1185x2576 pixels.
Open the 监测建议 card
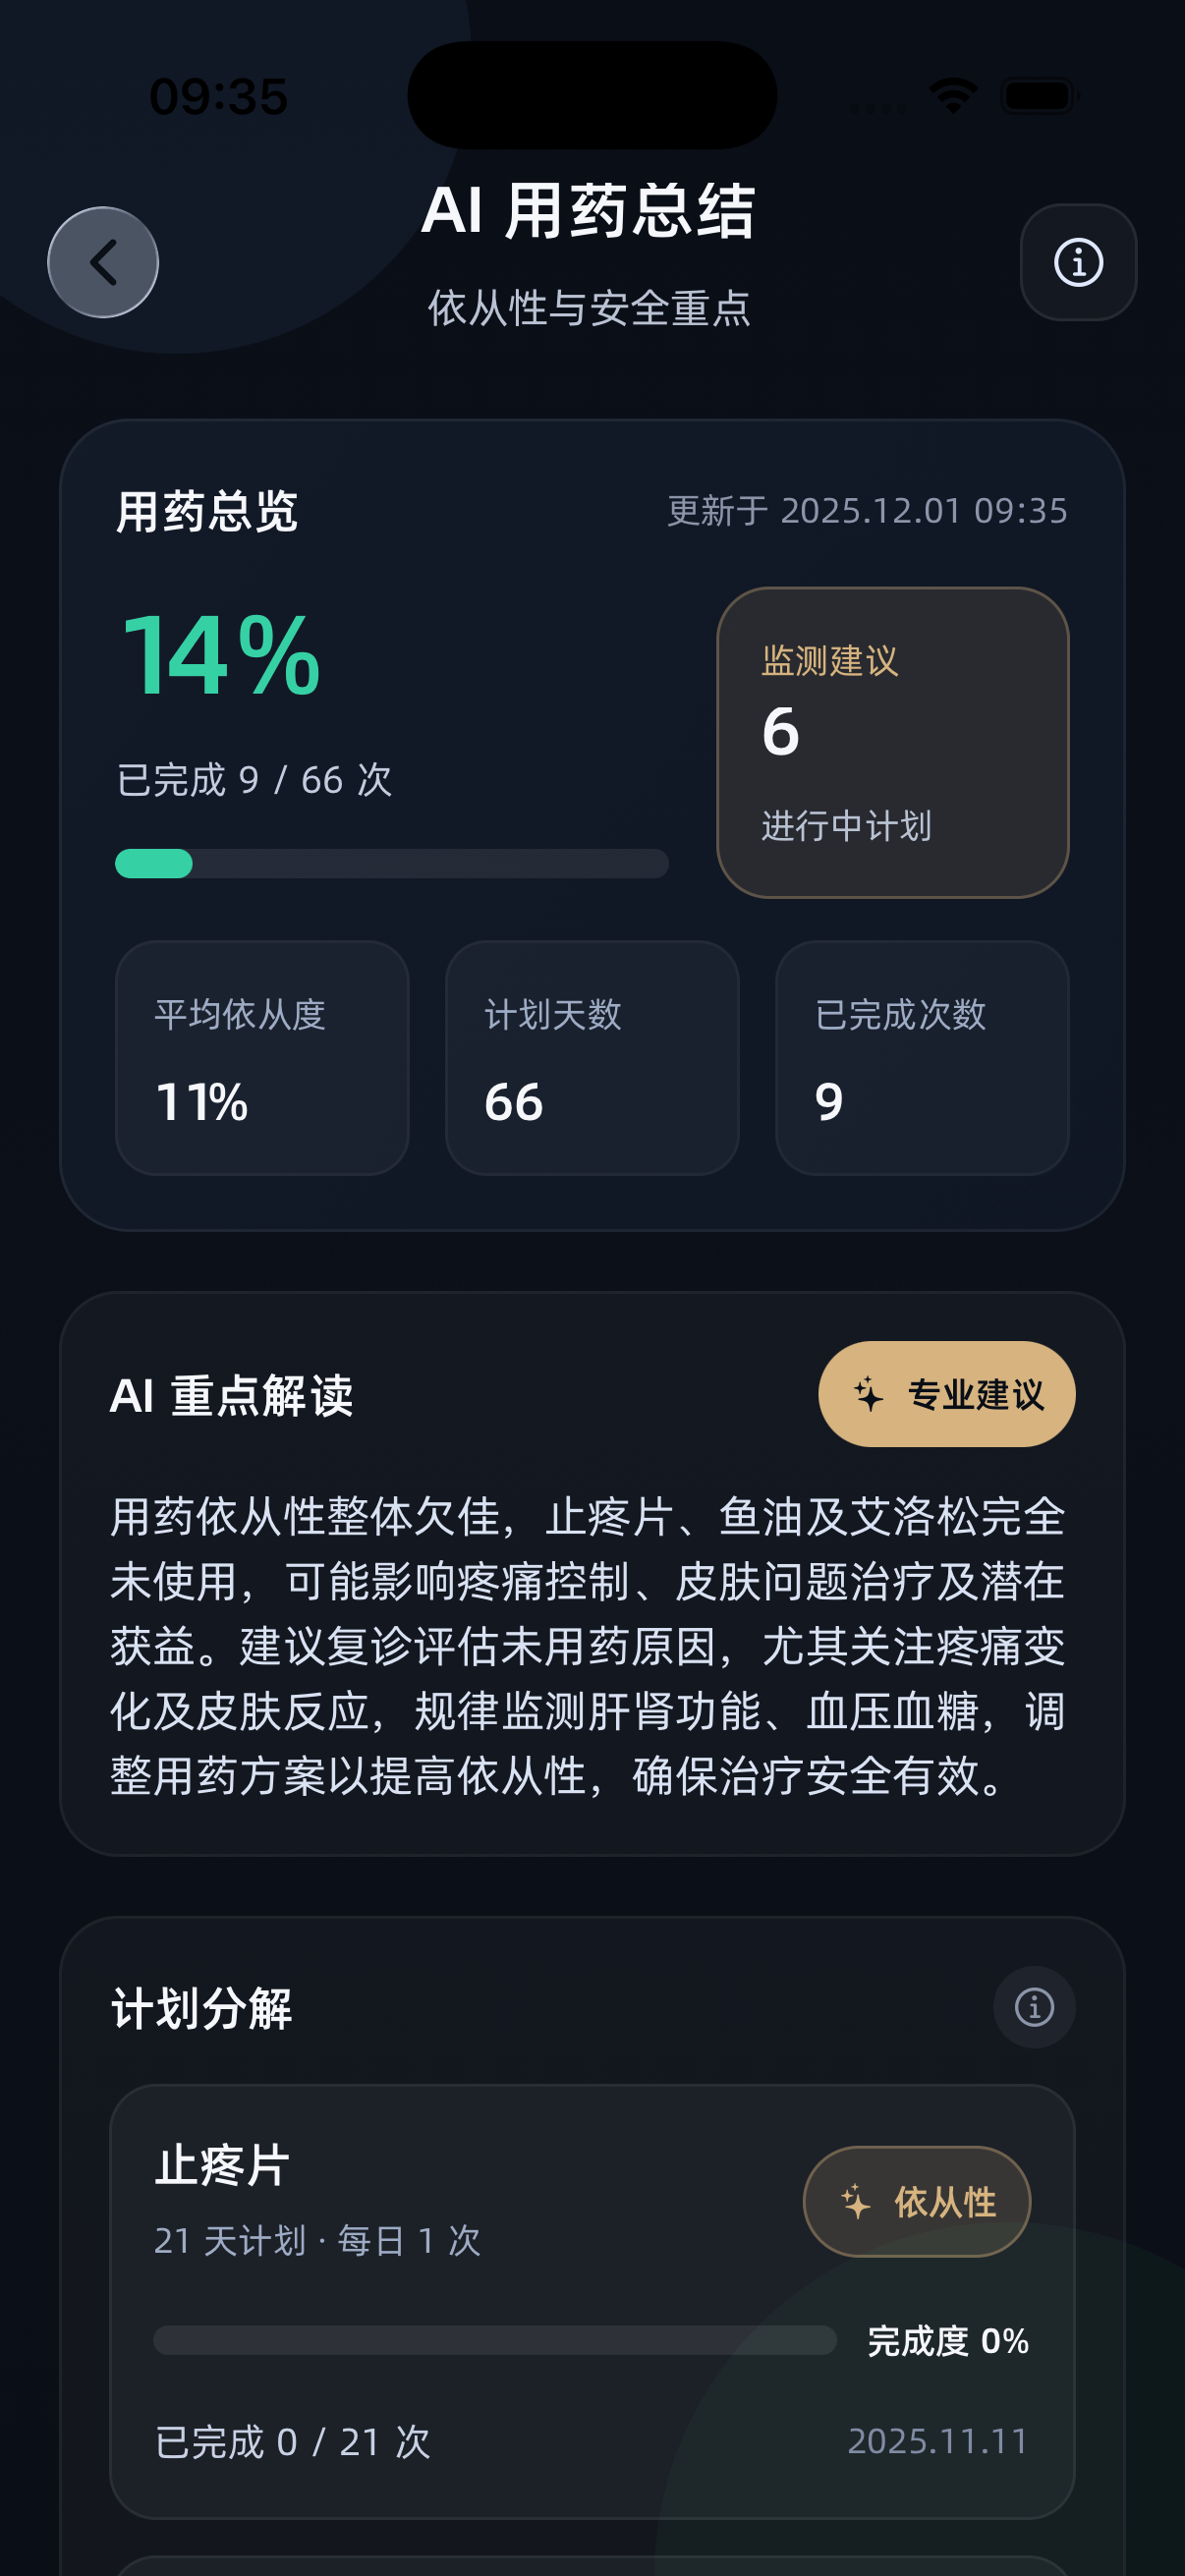[892, 742]
